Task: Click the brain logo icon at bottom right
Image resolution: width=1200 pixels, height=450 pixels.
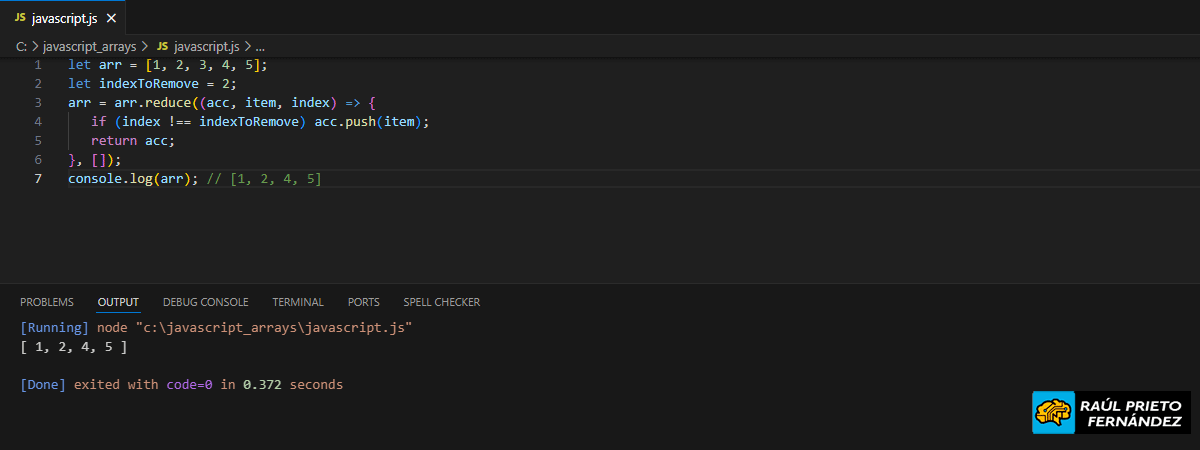Action: coord(1052,412)
